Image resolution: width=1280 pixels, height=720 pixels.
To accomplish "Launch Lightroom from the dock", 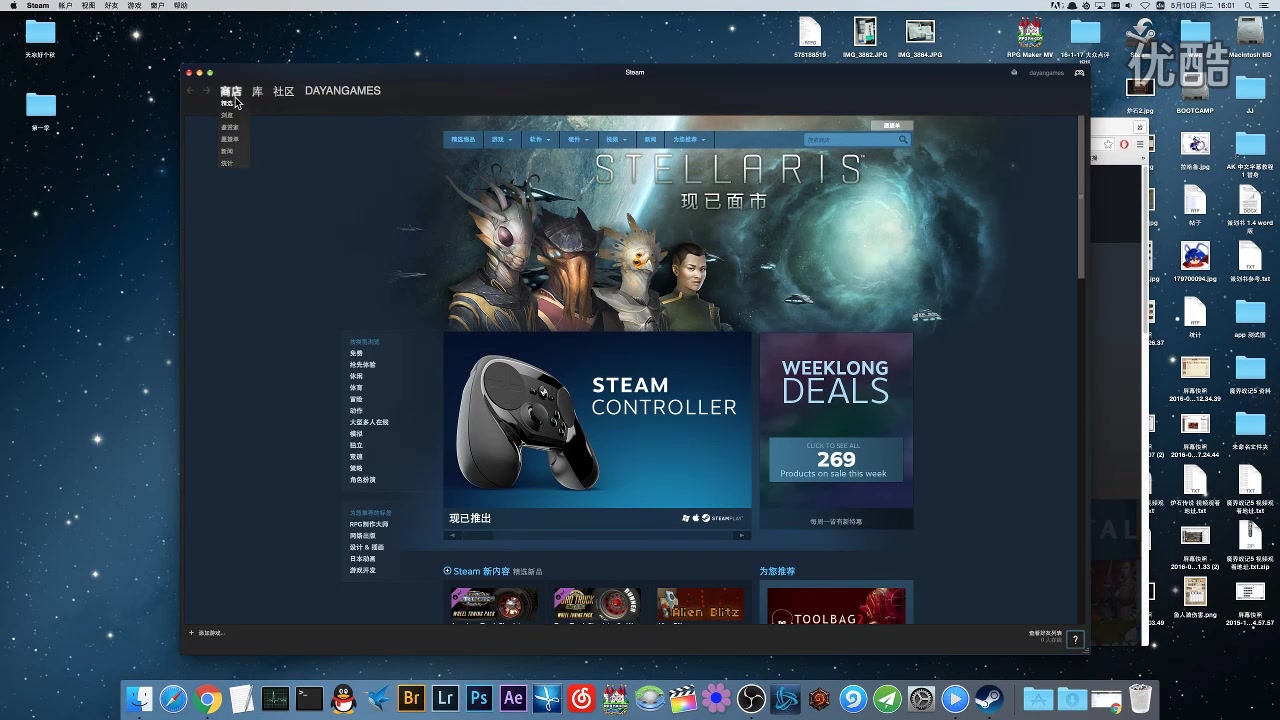I will click(445, 699).
